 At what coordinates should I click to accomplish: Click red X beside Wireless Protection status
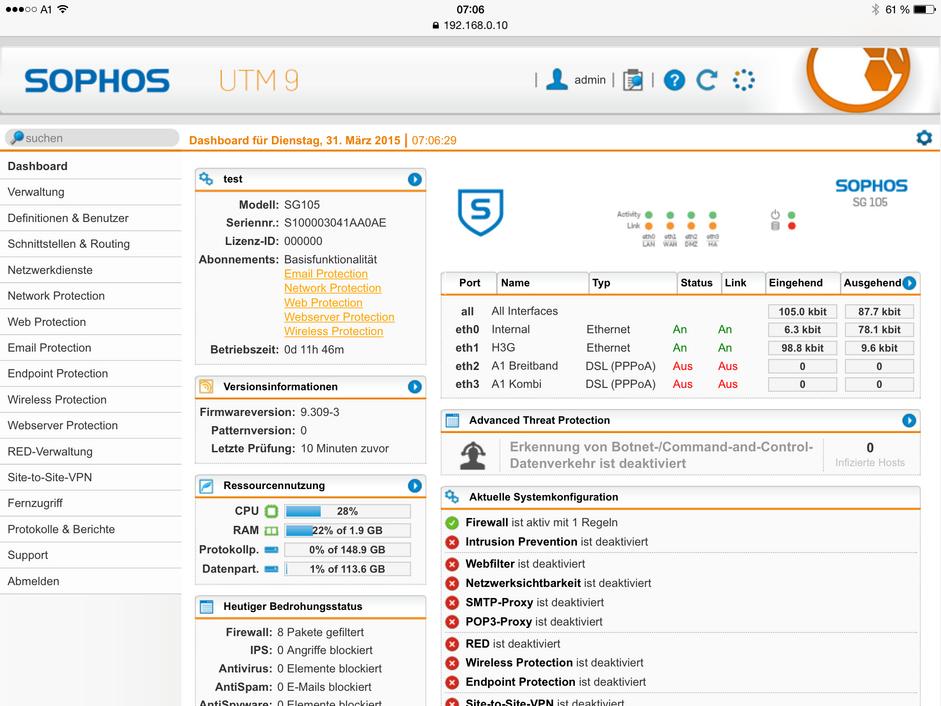(452, 663)
